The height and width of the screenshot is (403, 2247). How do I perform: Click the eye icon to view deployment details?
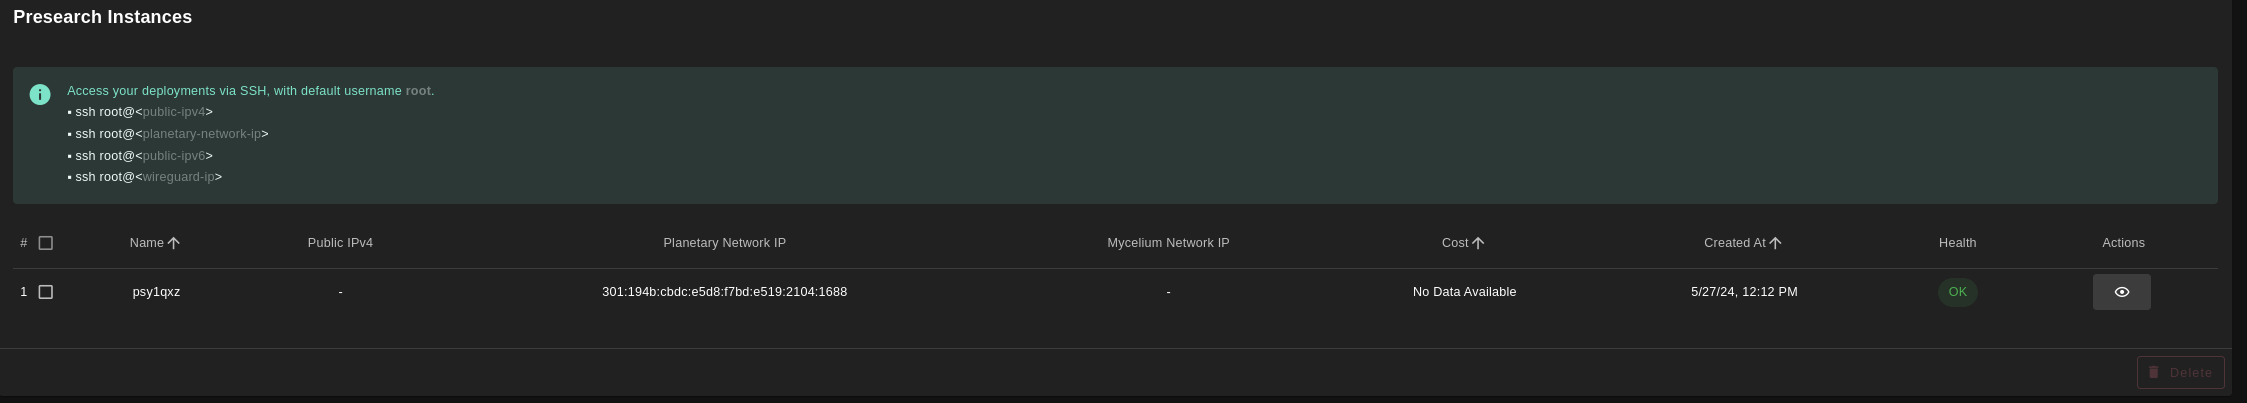[x=2121, y=292]
